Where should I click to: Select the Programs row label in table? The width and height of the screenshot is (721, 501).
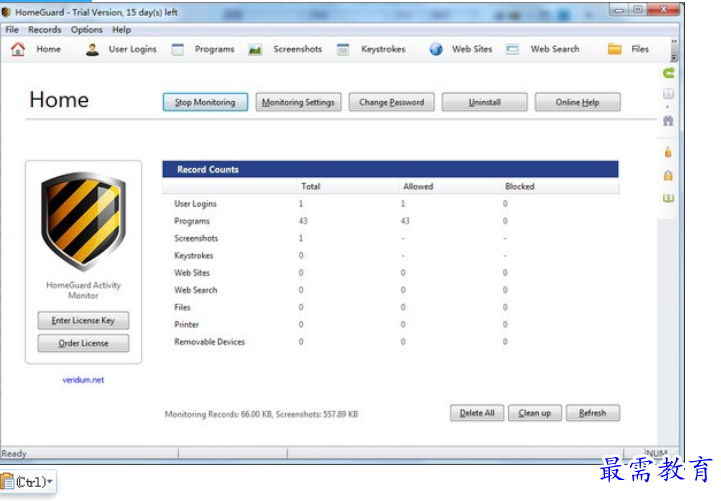click(192, 221)
